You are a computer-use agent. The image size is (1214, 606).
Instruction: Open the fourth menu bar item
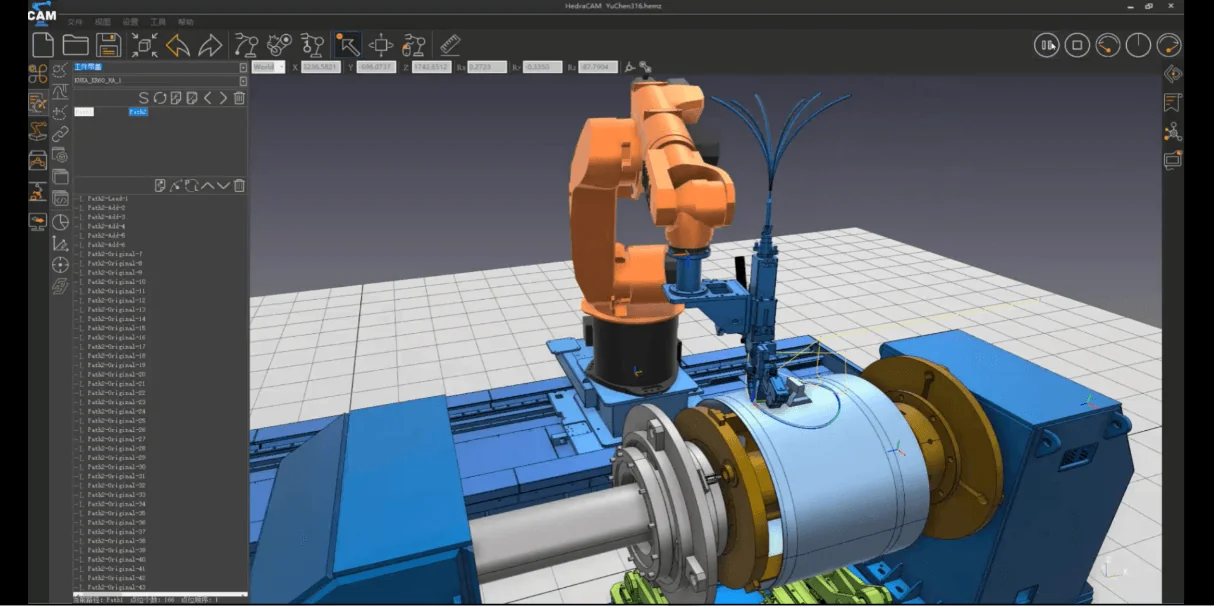159,21
